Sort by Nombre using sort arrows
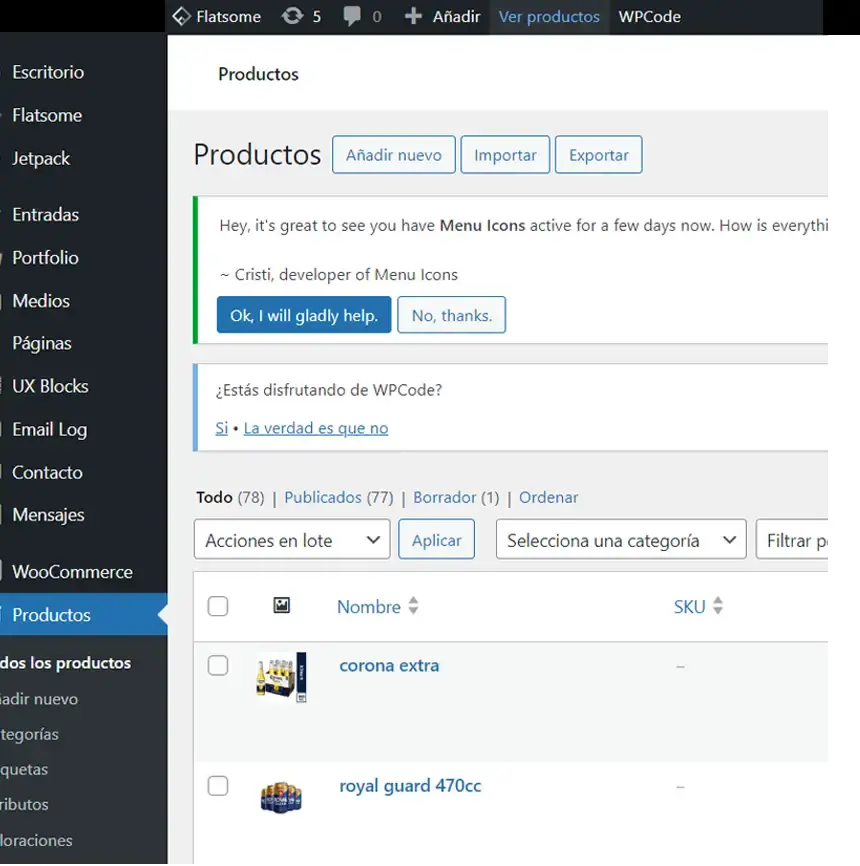Viewport: 860px width, 866px height. pos(414,607)
